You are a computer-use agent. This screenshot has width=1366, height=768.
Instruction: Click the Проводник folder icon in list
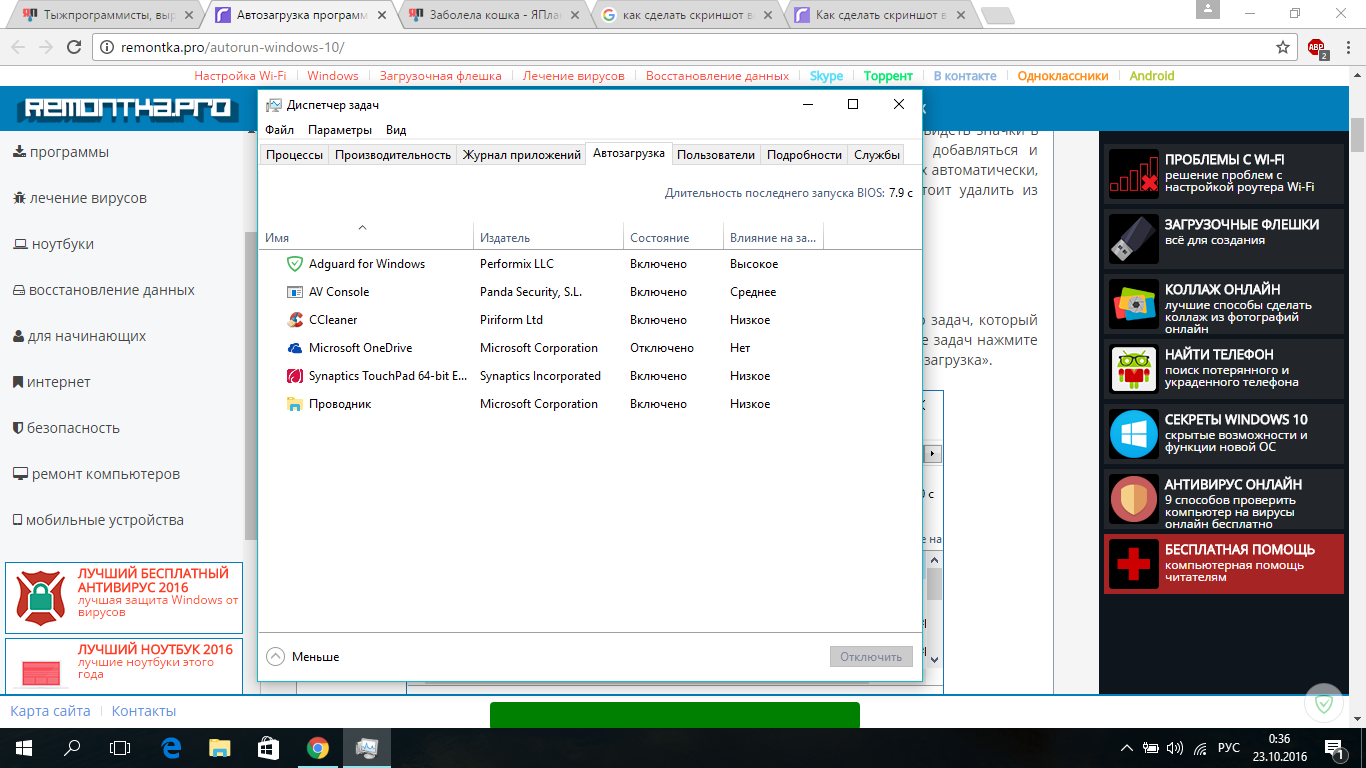point(295,404)
